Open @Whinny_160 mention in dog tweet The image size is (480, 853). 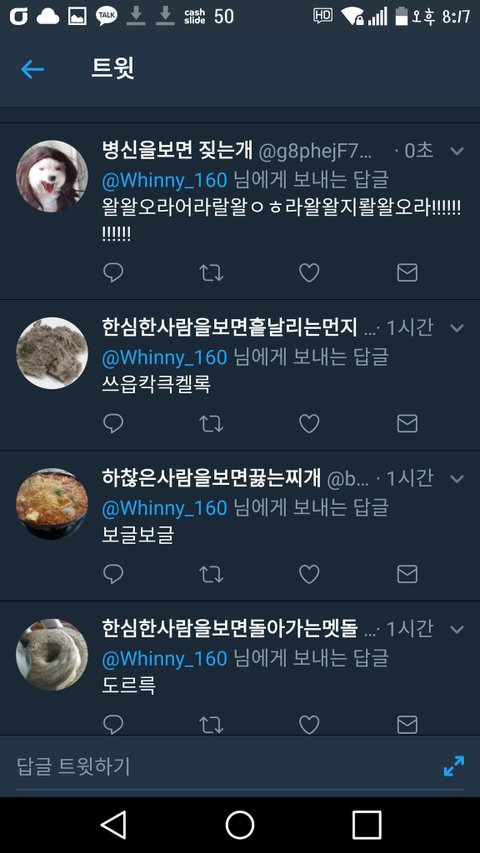click(164, 181)
